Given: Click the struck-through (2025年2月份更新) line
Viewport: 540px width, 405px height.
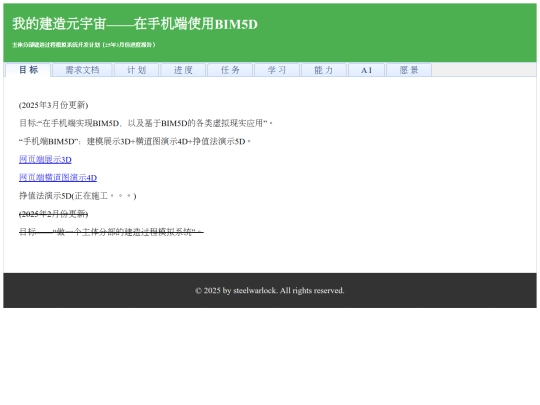Looking at the screenshot, I should (53, 214).
